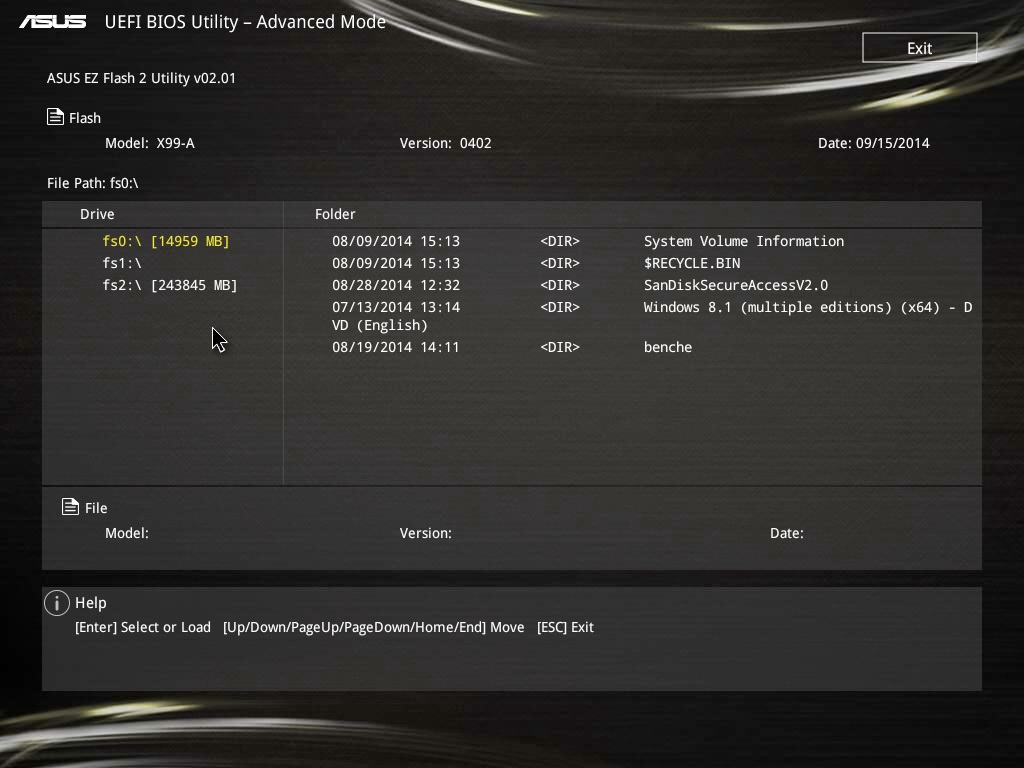Open the $RECYCLE.BIN folder

click(x=692, y=263)
